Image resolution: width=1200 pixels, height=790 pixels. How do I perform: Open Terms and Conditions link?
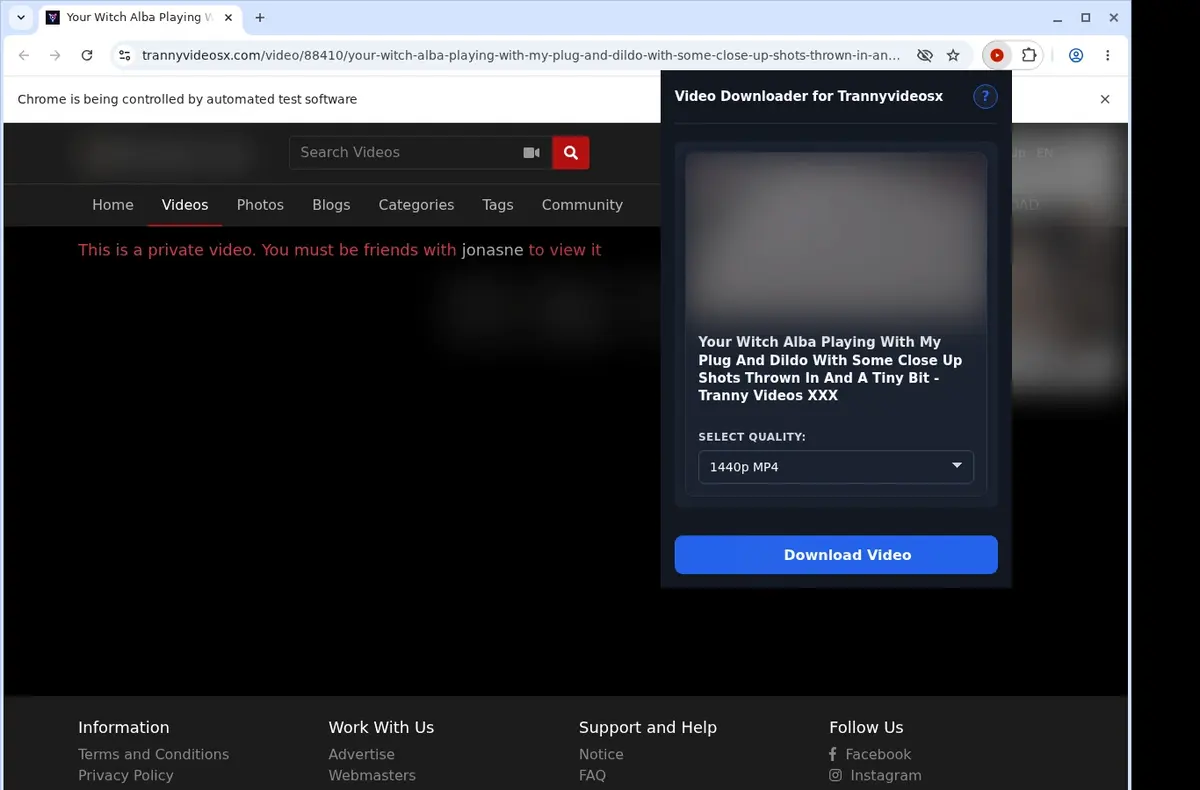(154, 754)
